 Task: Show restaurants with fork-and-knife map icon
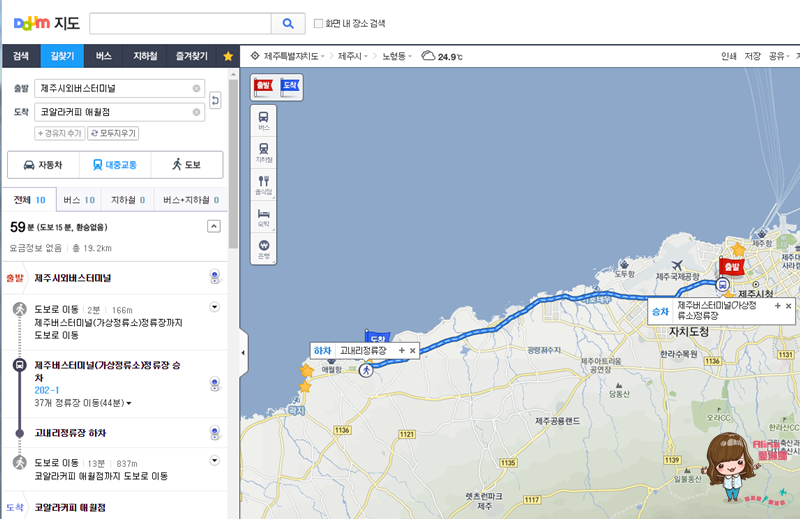click(x=264, y=185)
